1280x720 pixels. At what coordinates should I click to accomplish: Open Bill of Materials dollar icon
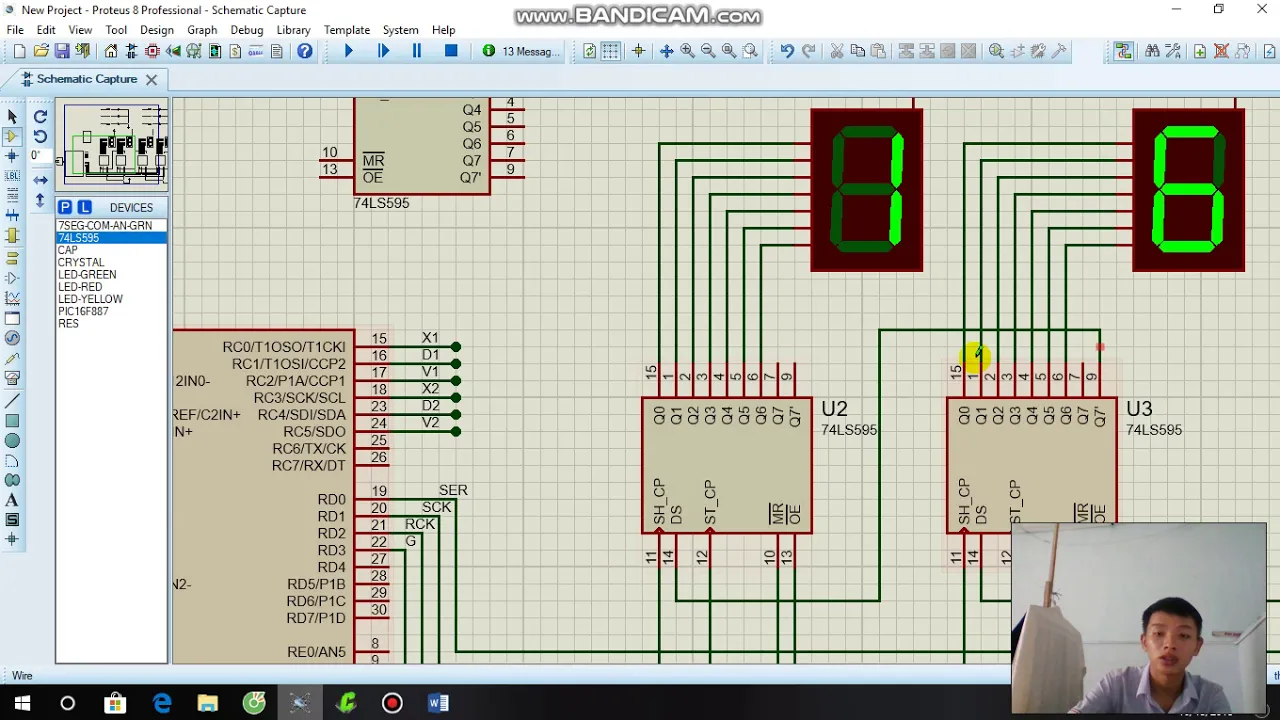(x=235, y=51)
